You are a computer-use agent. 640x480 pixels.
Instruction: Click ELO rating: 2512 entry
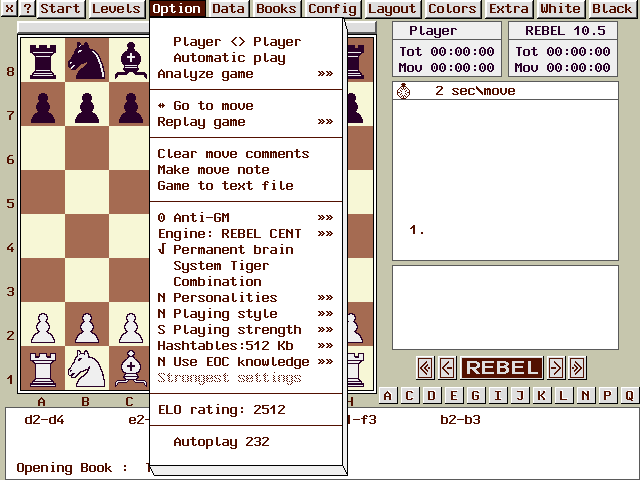pyautogui.click(x=246, y=409)
